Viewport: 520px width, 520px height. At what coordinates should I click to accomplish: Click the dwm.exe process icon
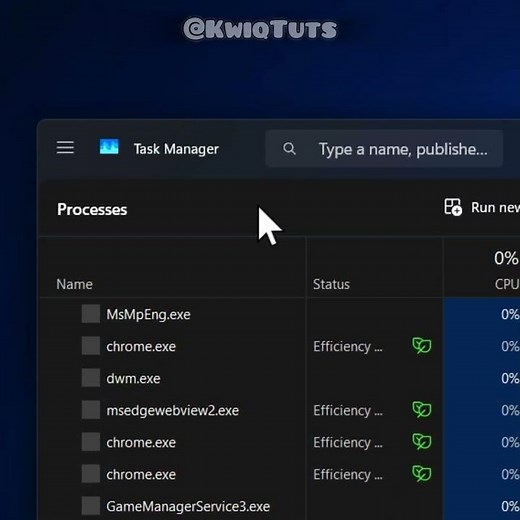(91, 378)
